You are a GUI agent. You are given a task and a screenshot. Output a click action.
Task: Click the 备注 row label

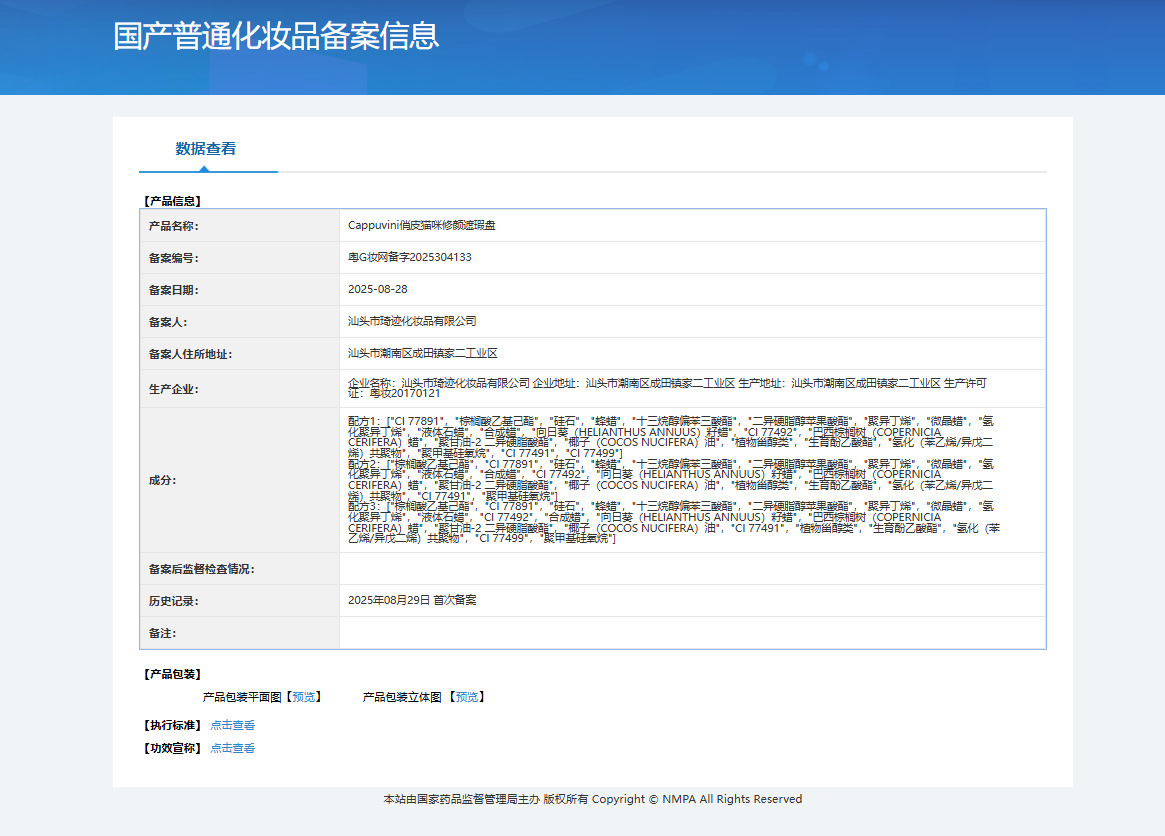tap(162, 633)
